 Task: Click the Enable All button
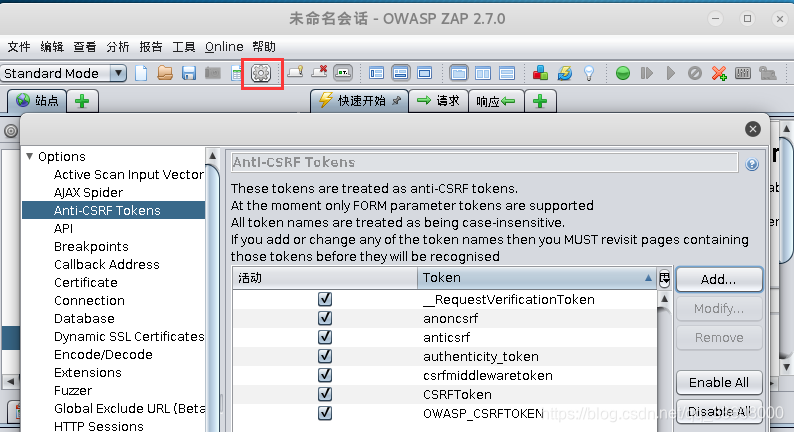click(x=719, y=382)
